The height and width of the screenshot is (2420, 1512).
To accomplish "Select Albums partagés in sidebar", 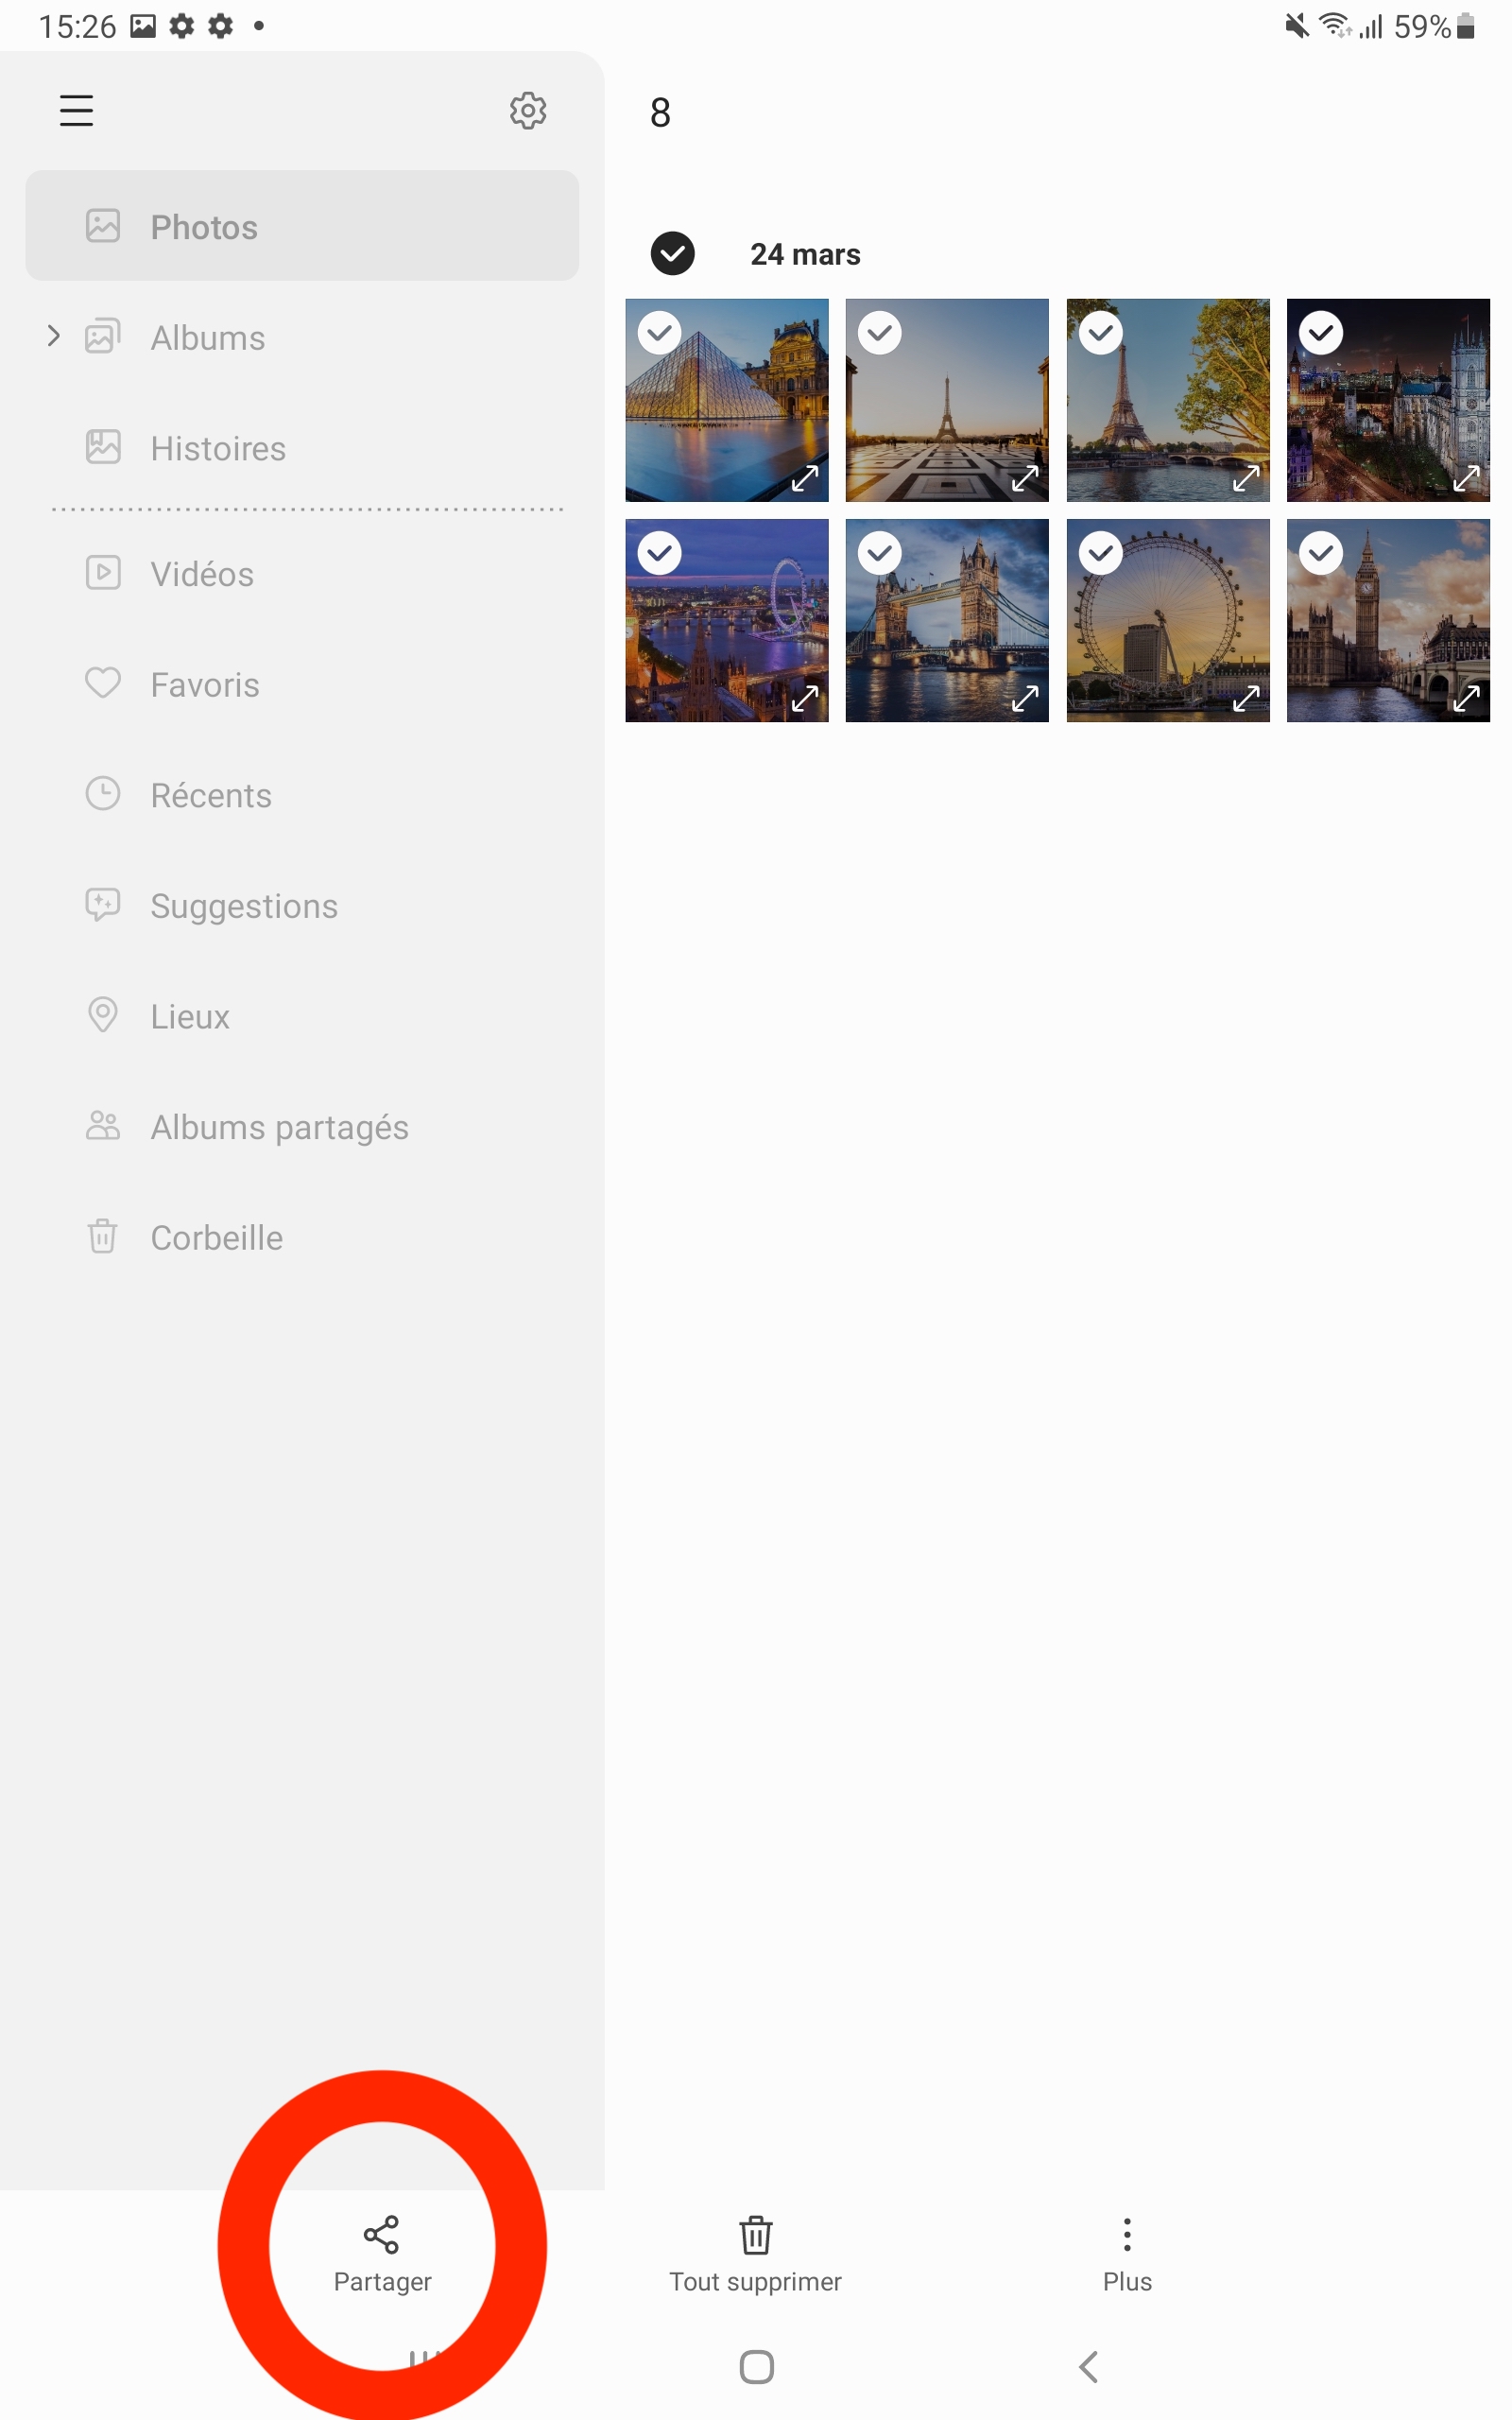I will pyautogui.click(x=279, y=1127).
